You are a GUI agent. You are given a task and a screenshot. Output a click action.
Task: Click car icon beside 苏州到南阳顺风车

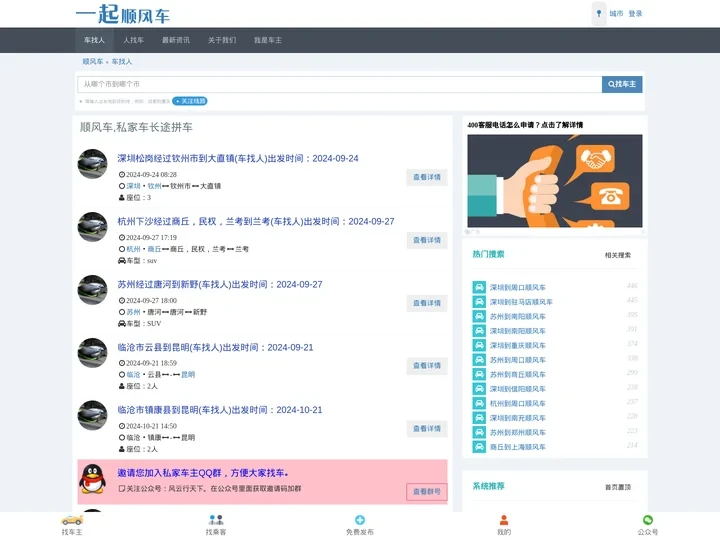[479, 316]
